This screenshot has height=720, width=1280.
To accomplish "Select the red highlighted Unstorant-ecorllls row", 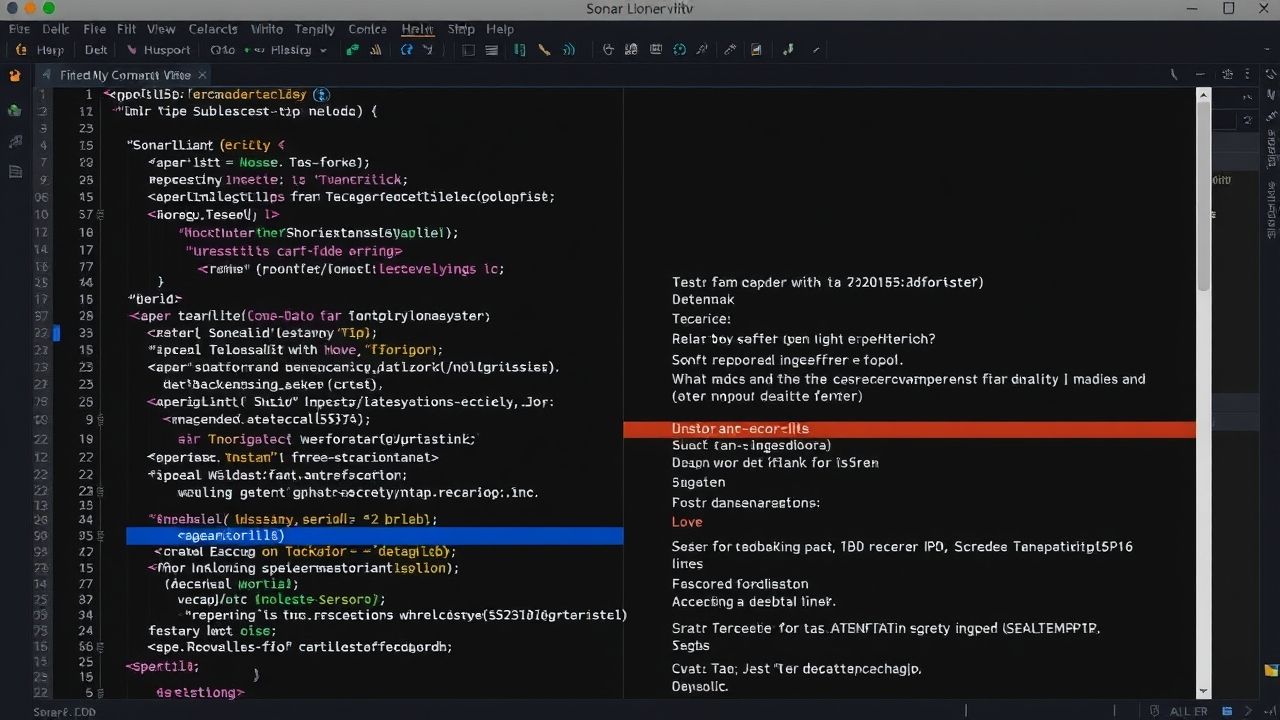I will 909,429.
